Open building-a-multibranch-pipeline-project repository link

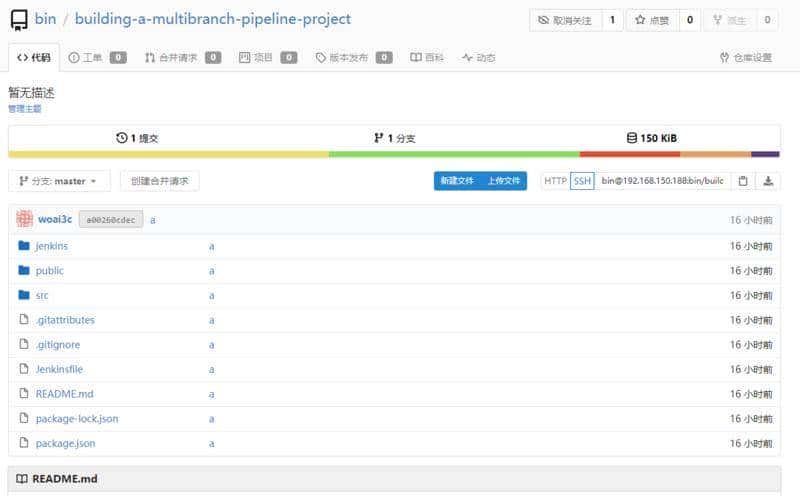click(213, 19)
